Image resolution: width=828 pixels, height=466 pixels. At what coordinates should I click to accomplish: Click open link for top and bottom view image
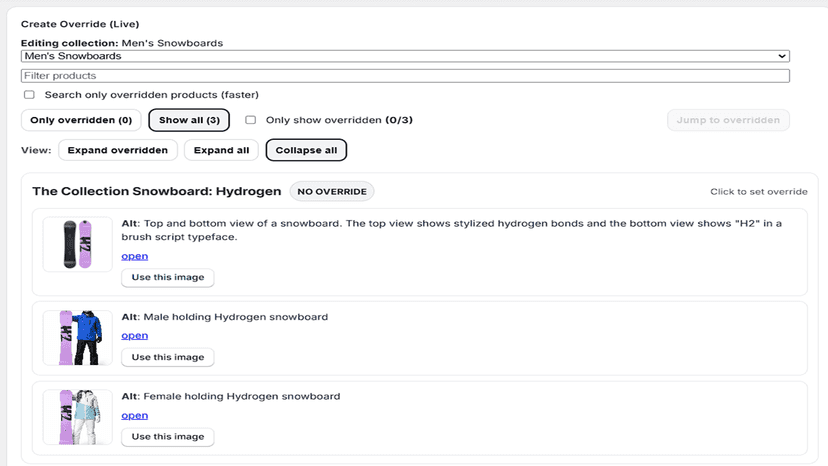135,256
